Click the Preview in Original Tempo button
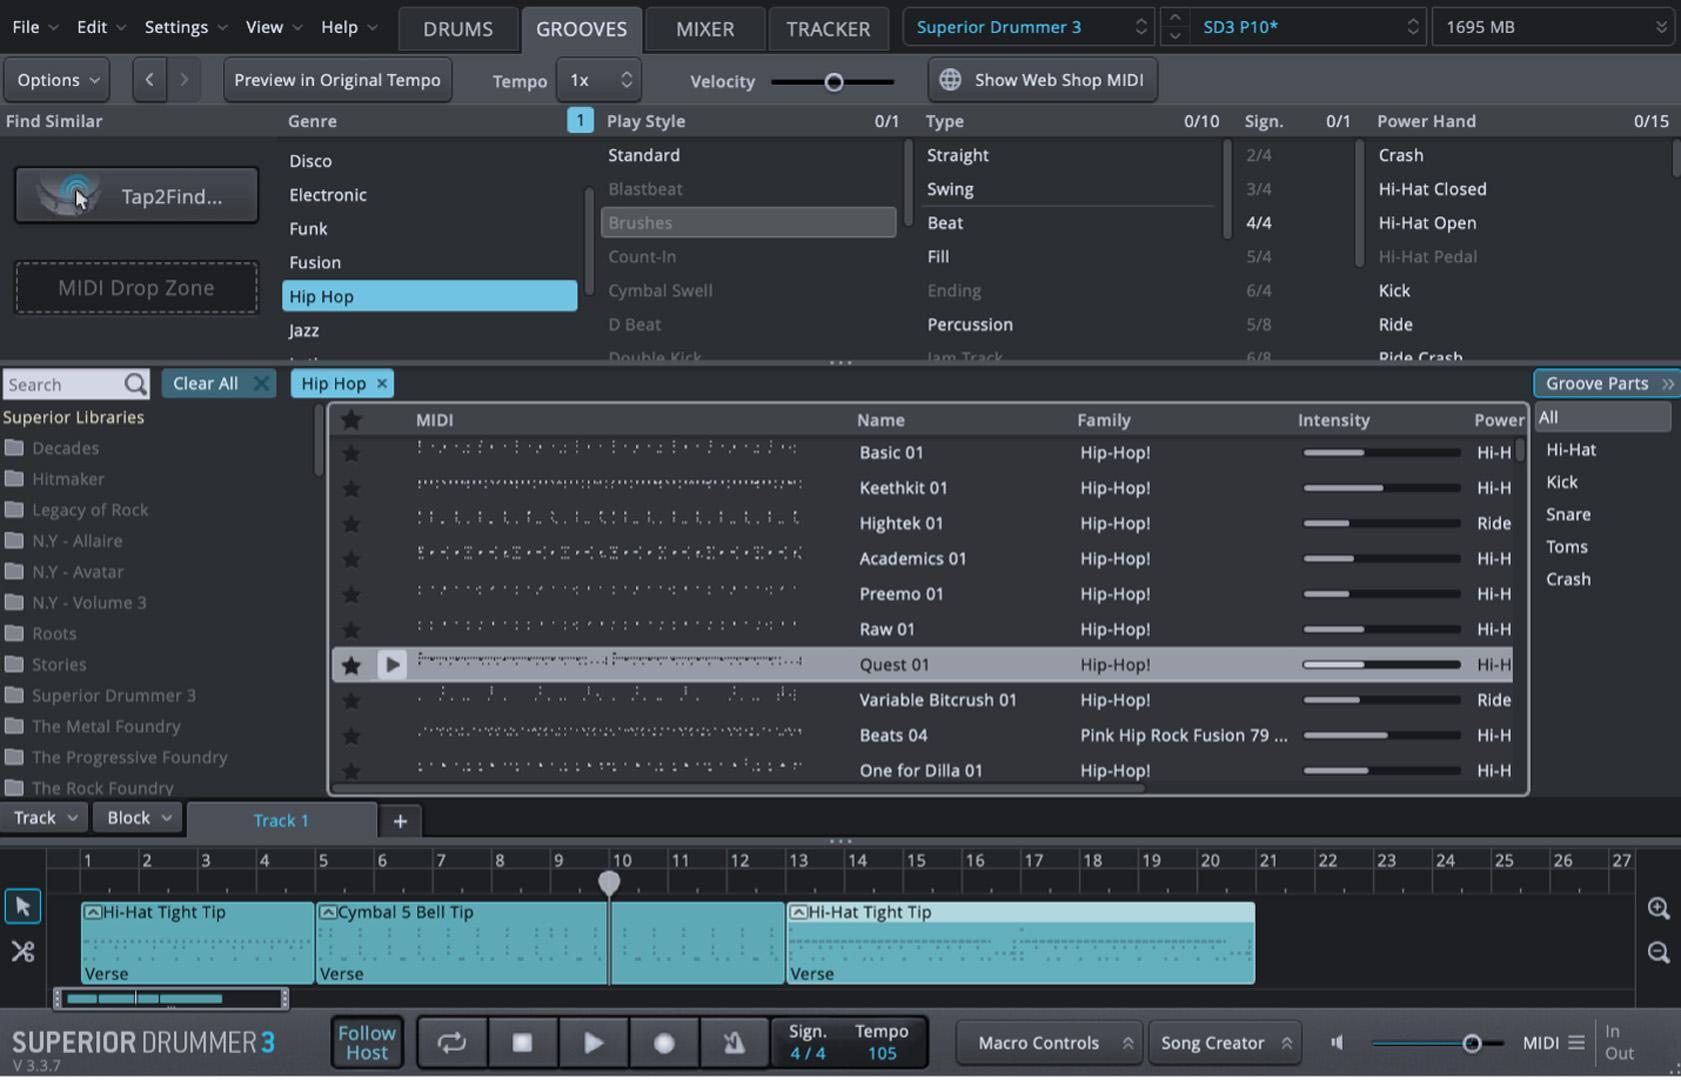This screenshot has height=1080, width=1681. (x=337, y=80)
